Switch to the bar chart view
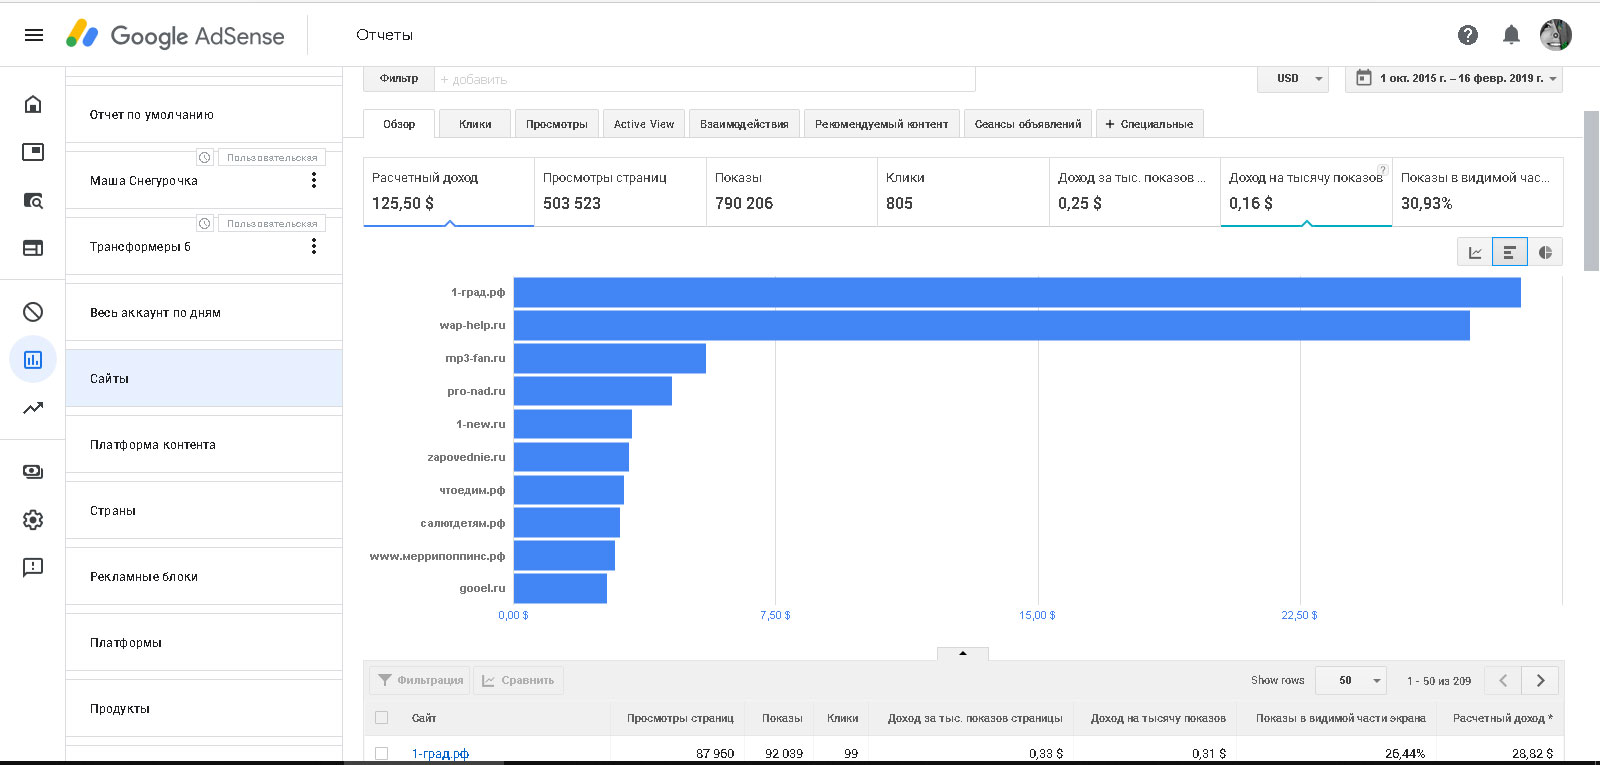 click(x=1509, y=252)
